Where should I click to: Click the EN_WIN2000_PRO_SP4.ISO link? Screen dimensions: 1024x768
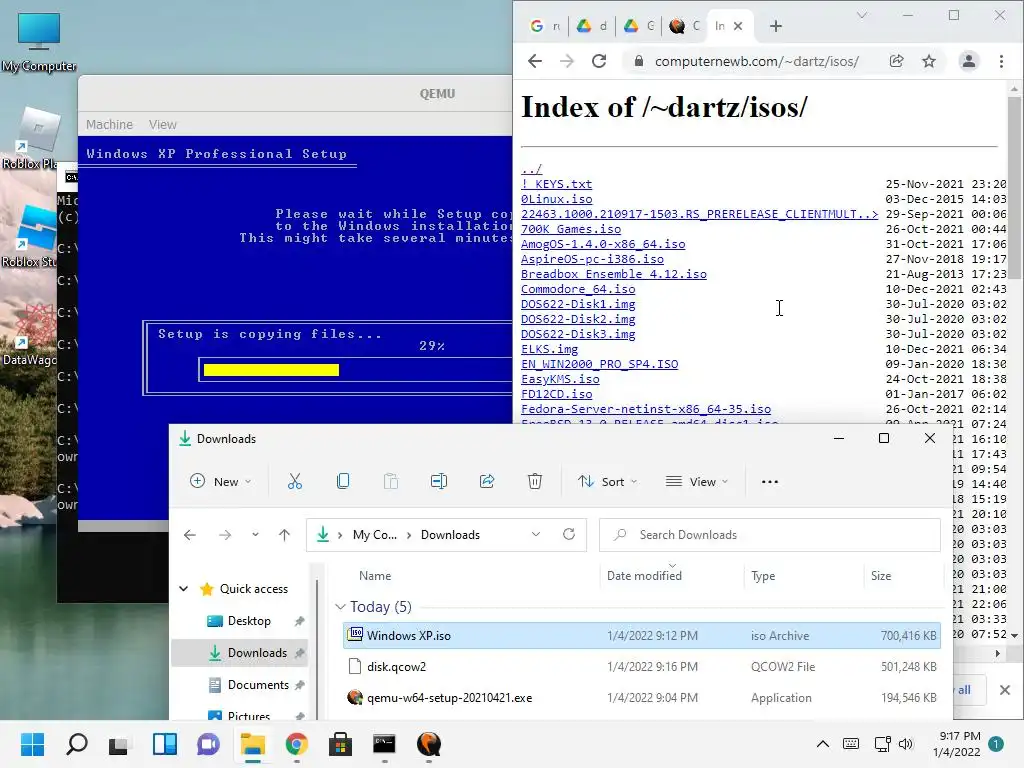click(x=600, y=364)
